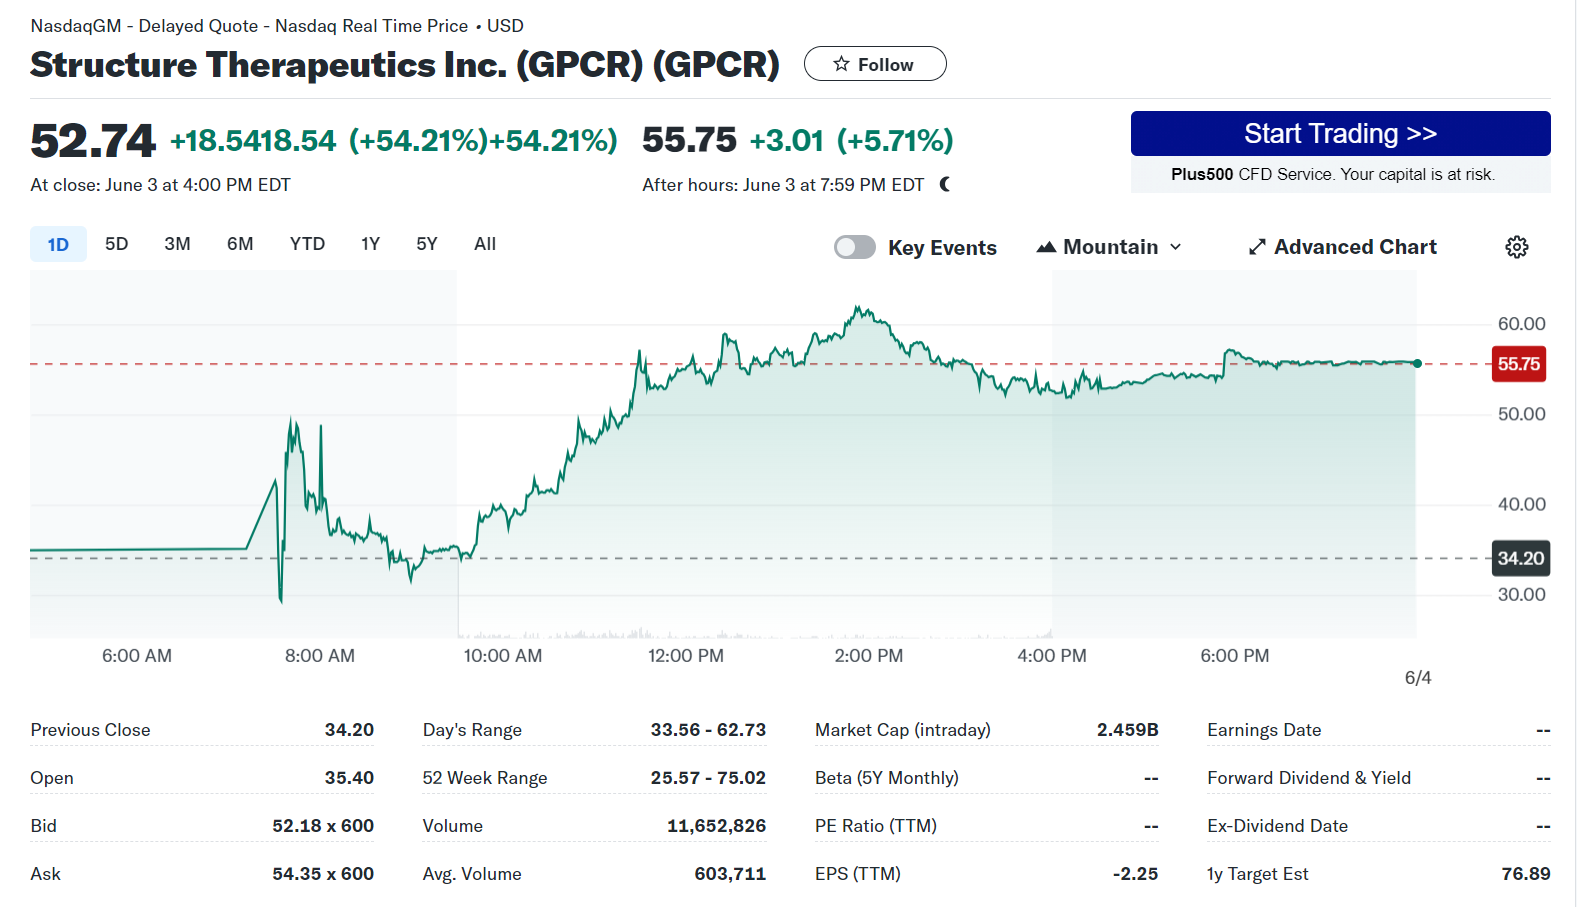Switch chart to YTD range
The image size is (1577, 907).
pyautogui.click(x=307, y=244)
